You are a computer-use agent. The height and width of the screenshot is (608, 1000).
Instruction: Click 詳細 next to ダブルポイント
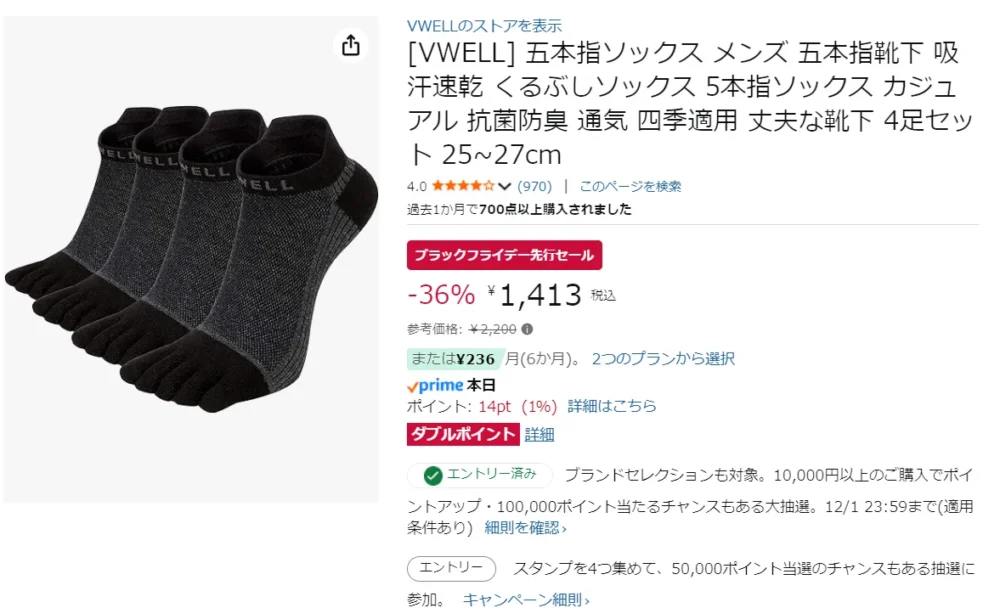point(540,434)
